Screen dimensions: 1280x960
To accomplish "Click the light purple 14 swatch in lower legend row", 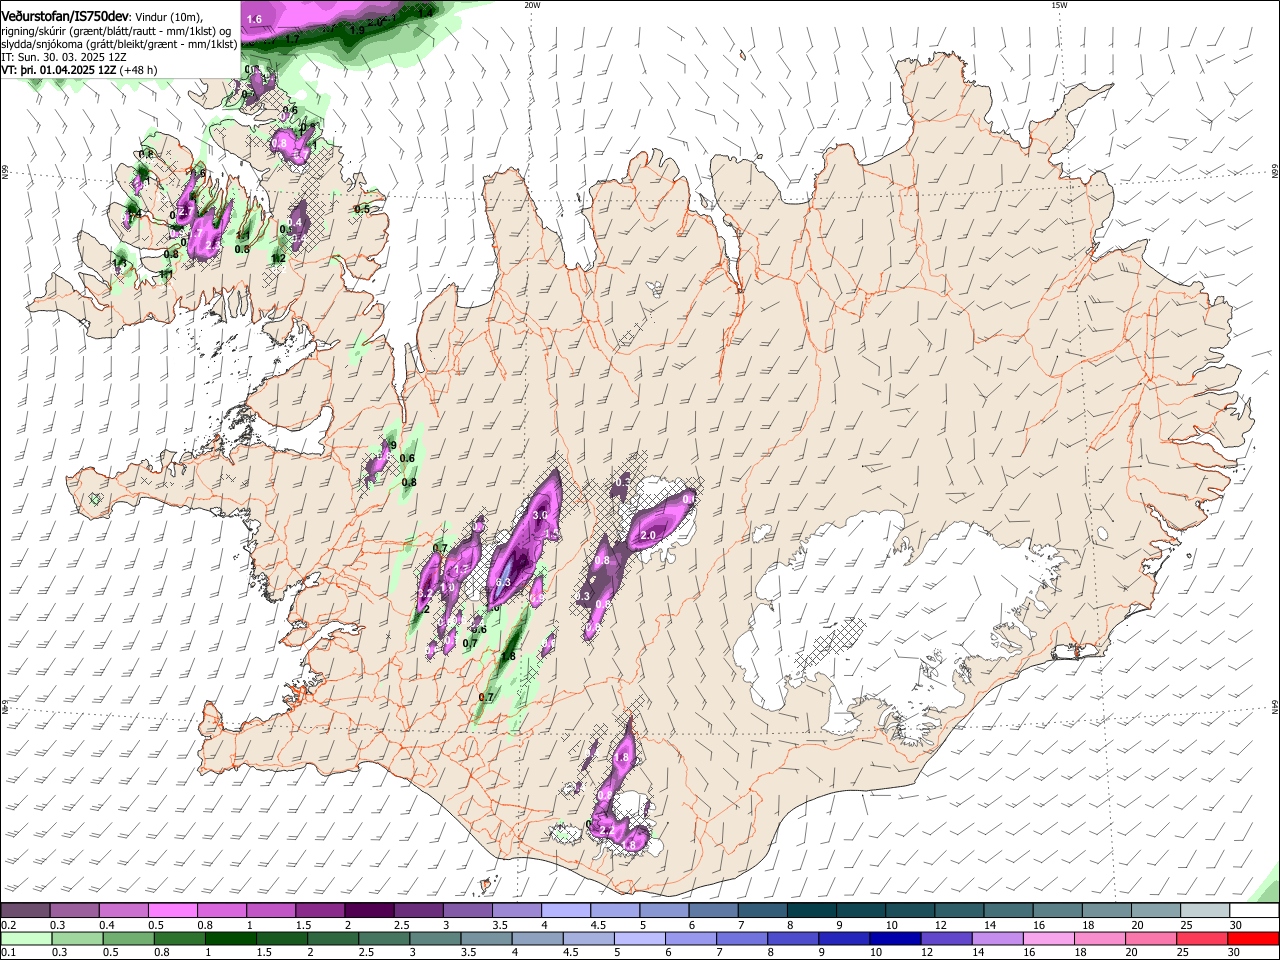I will click(998, 938).
